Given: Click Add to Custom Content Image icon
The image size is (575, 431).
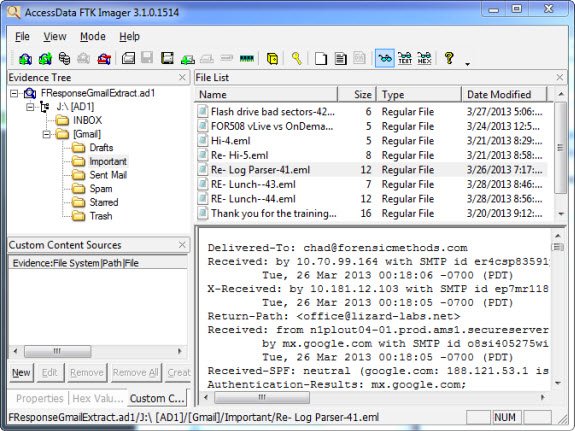Looking at the screenshot, I should point(187,58).
